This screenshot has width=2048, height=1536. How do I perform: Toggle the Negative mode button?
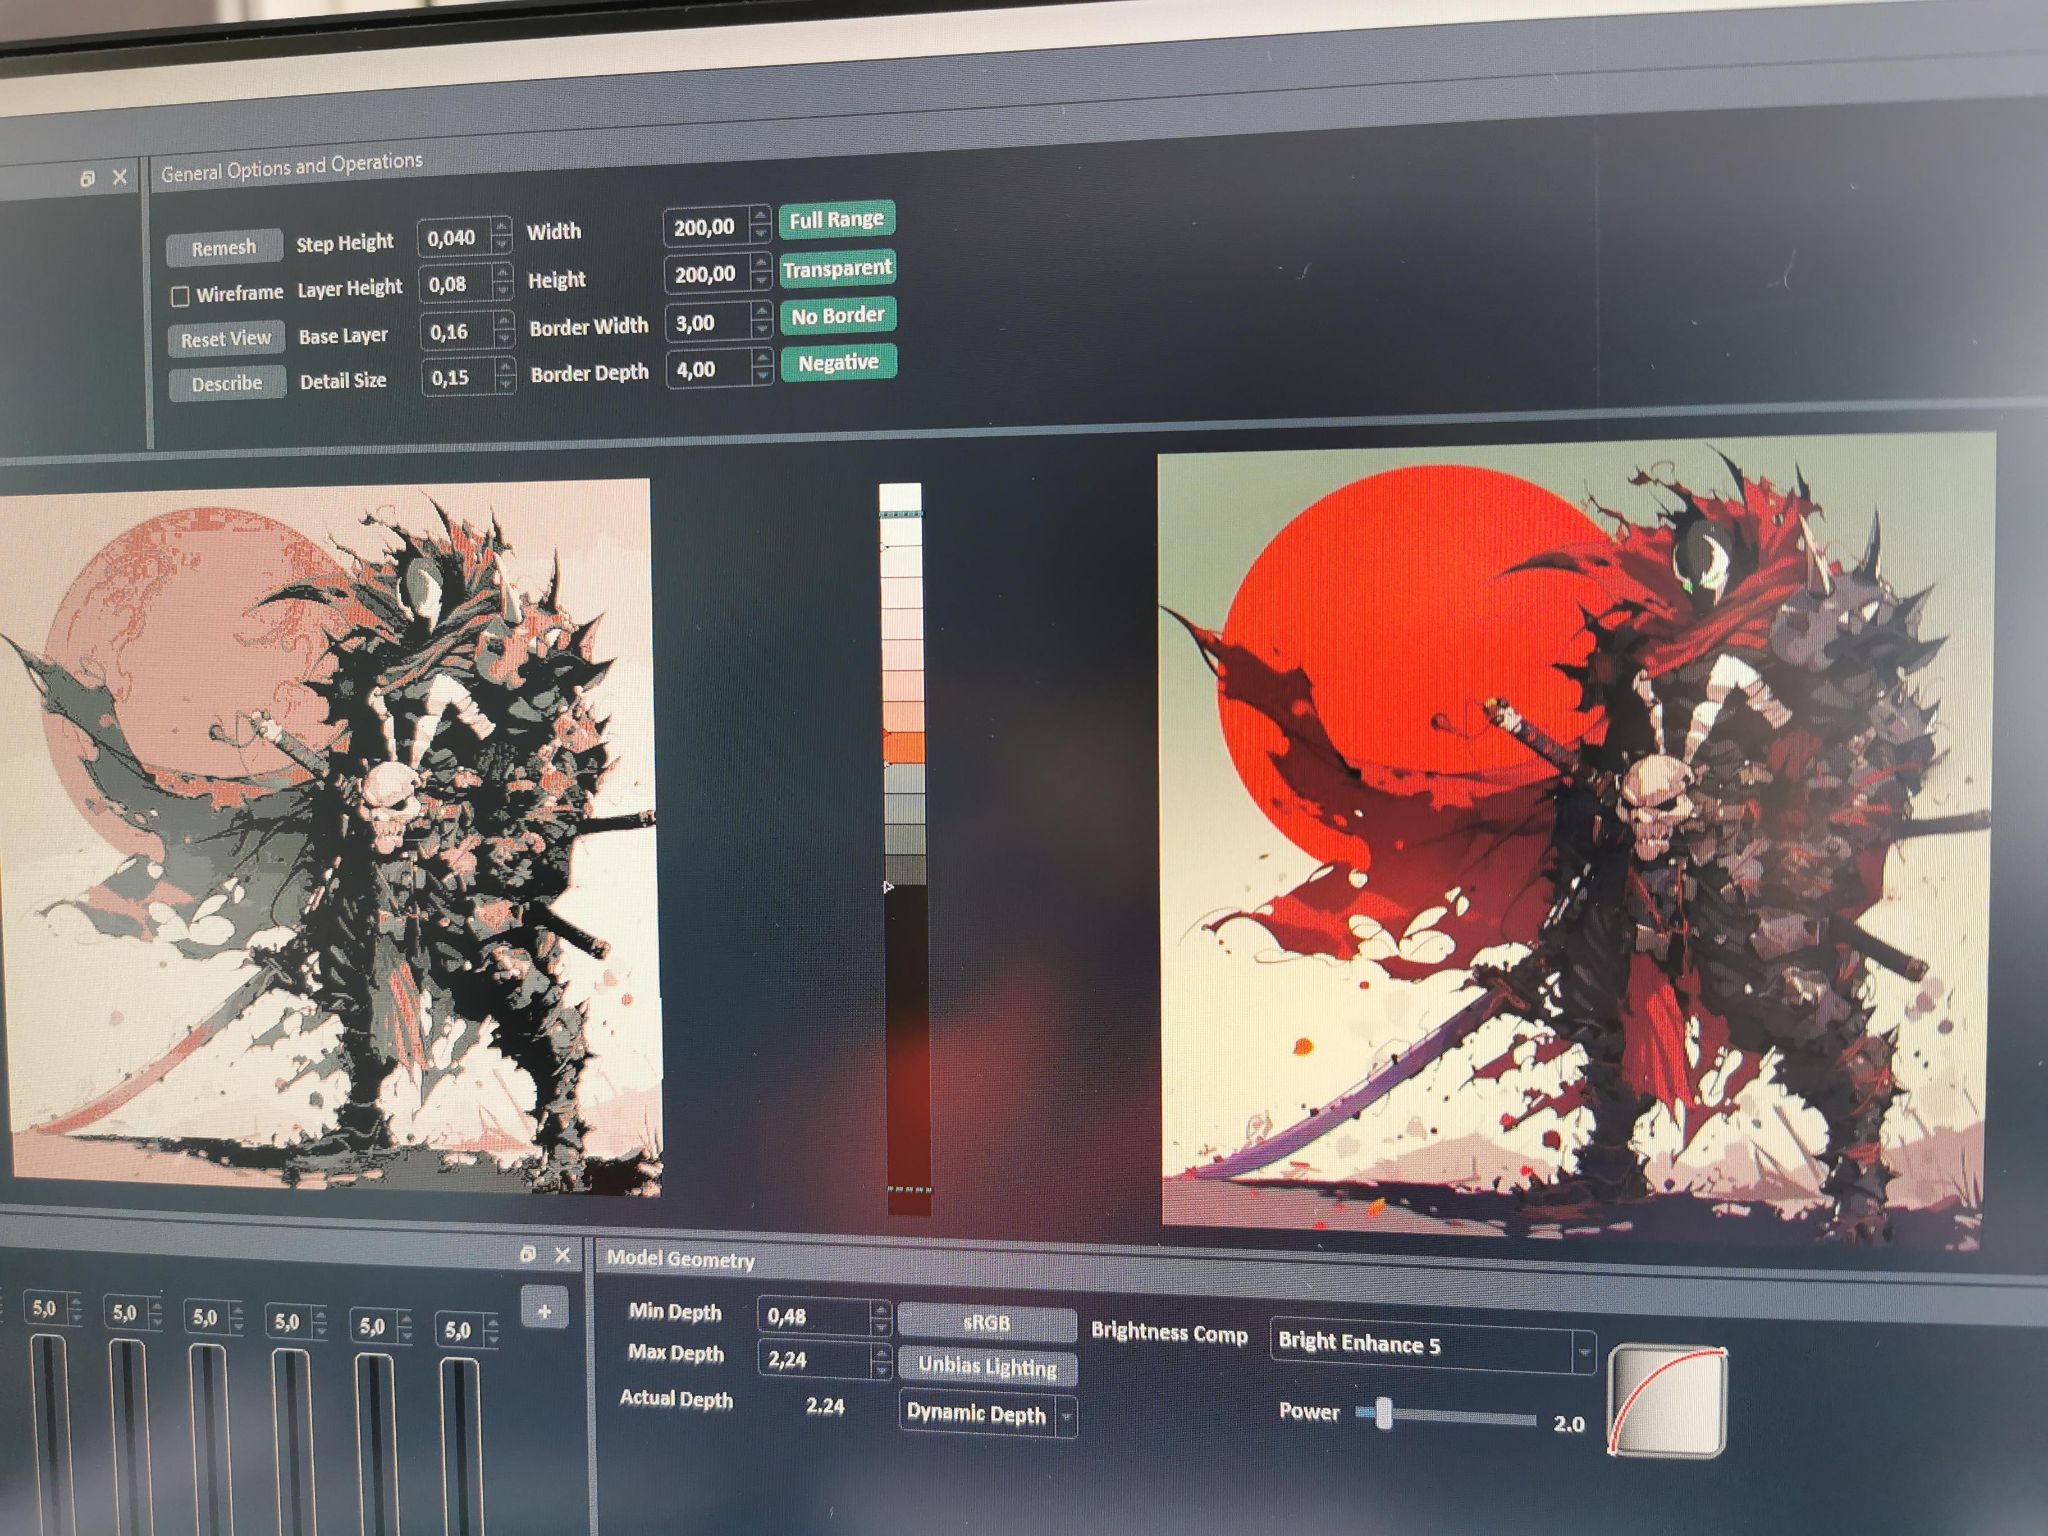(x=838, y=362)
